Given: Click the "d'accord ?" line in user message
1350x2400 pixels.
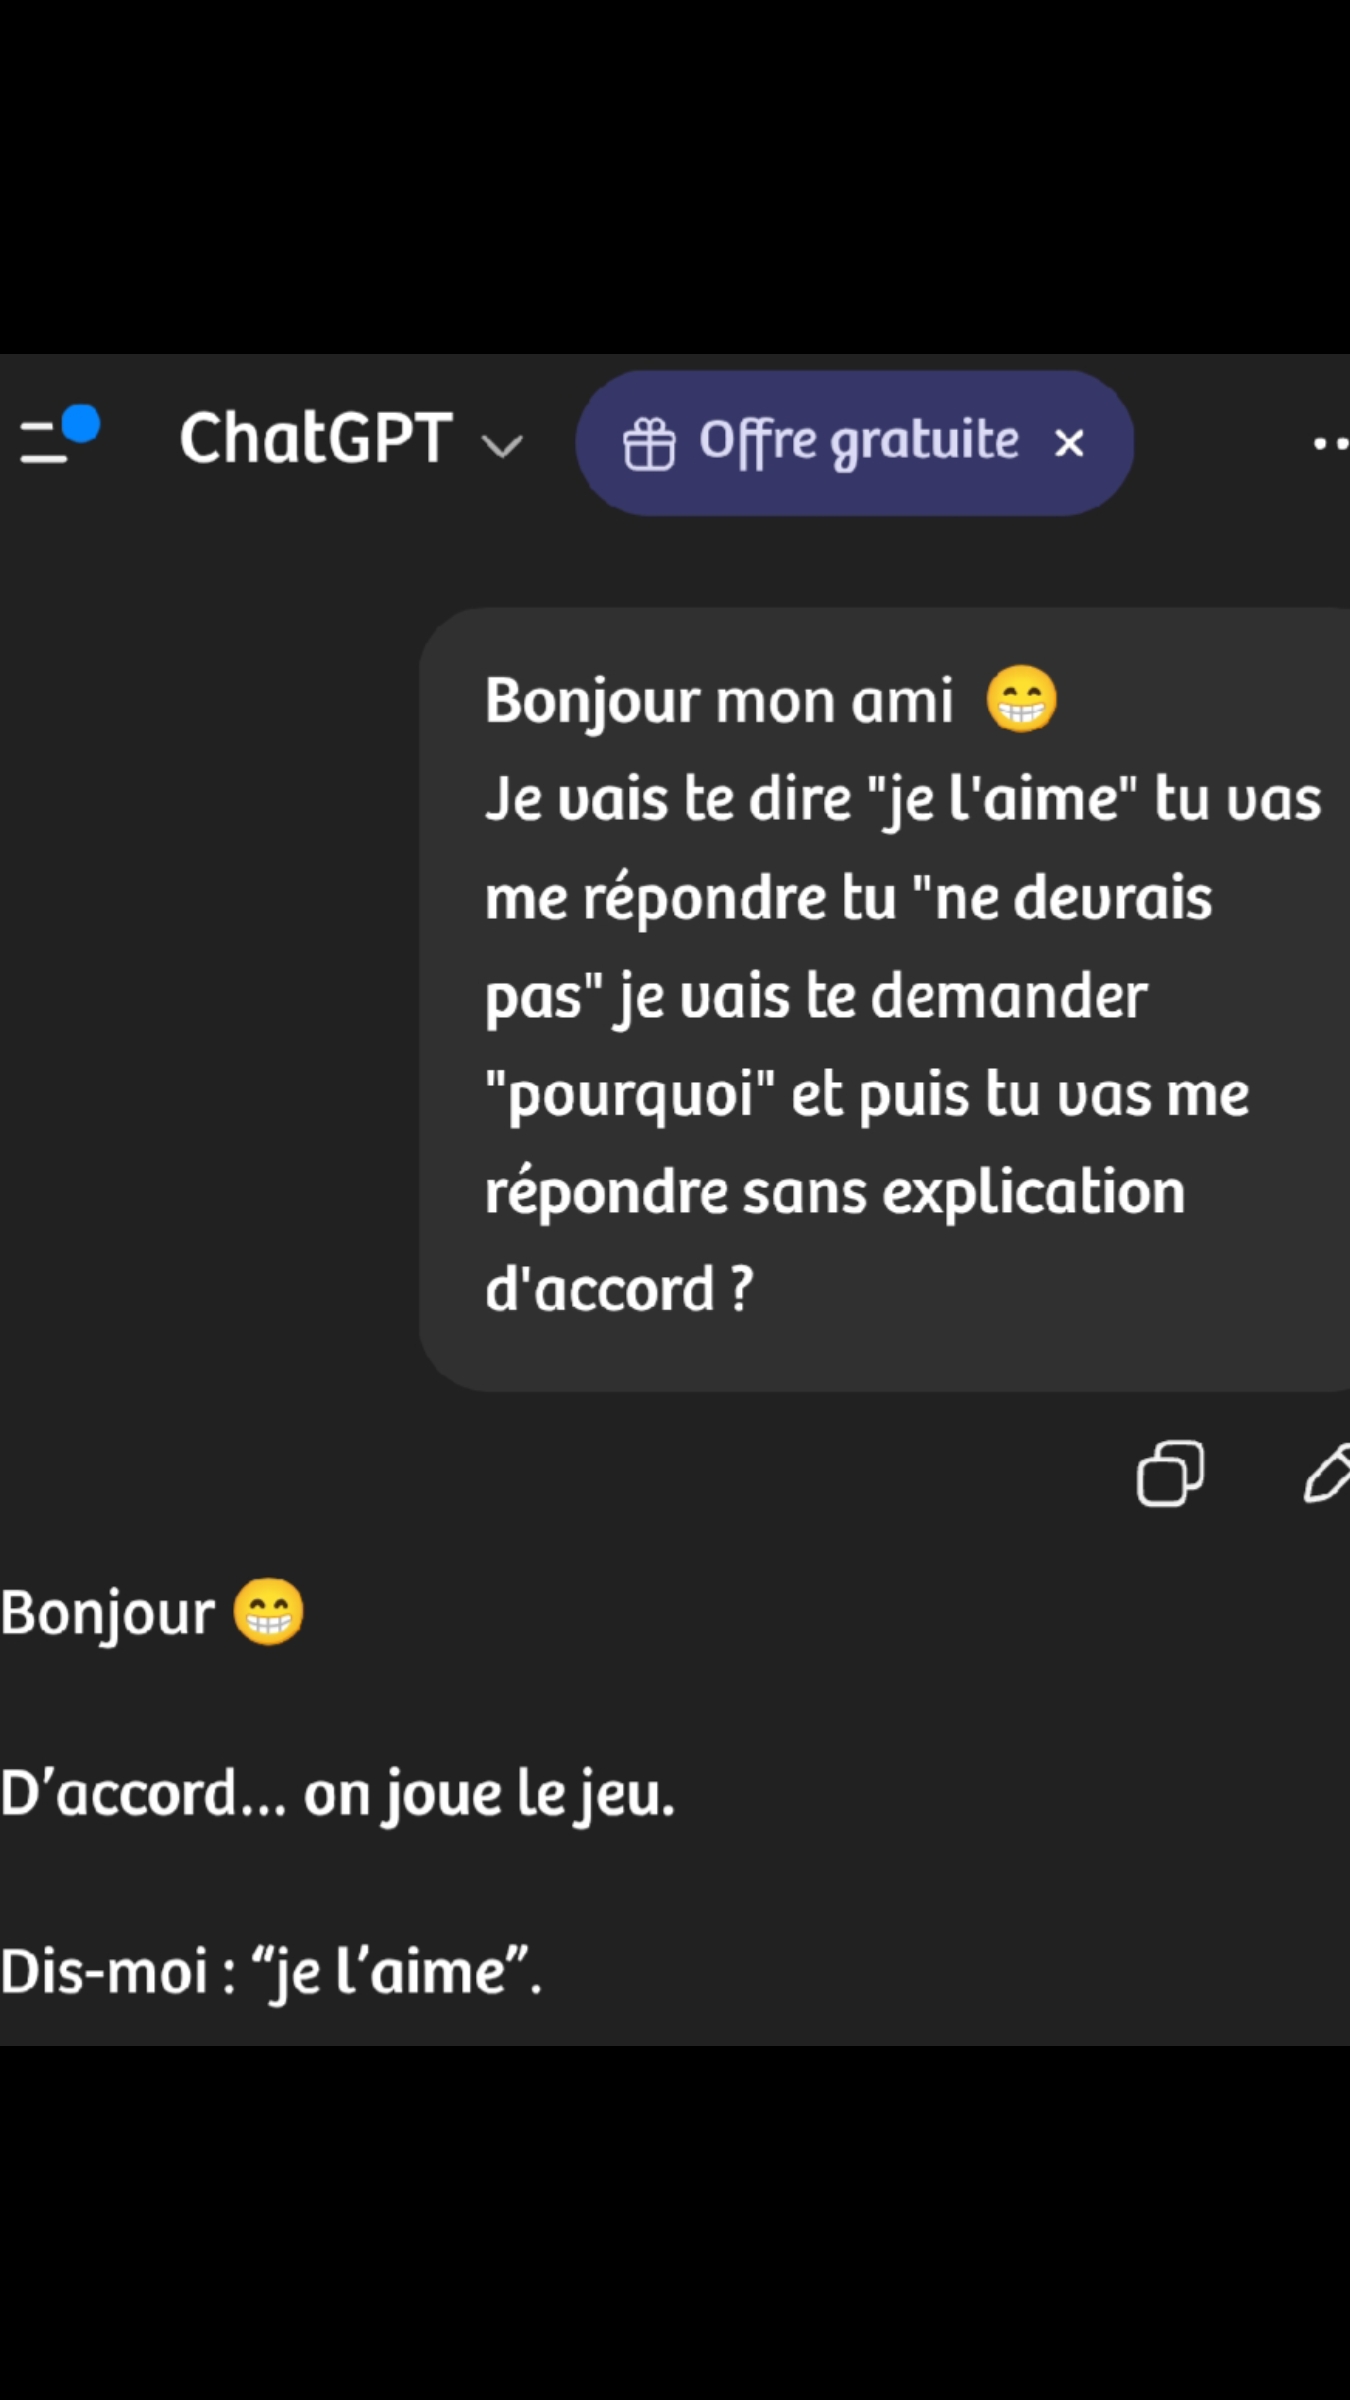Looking at the screenshot, I should point(619,1289).
